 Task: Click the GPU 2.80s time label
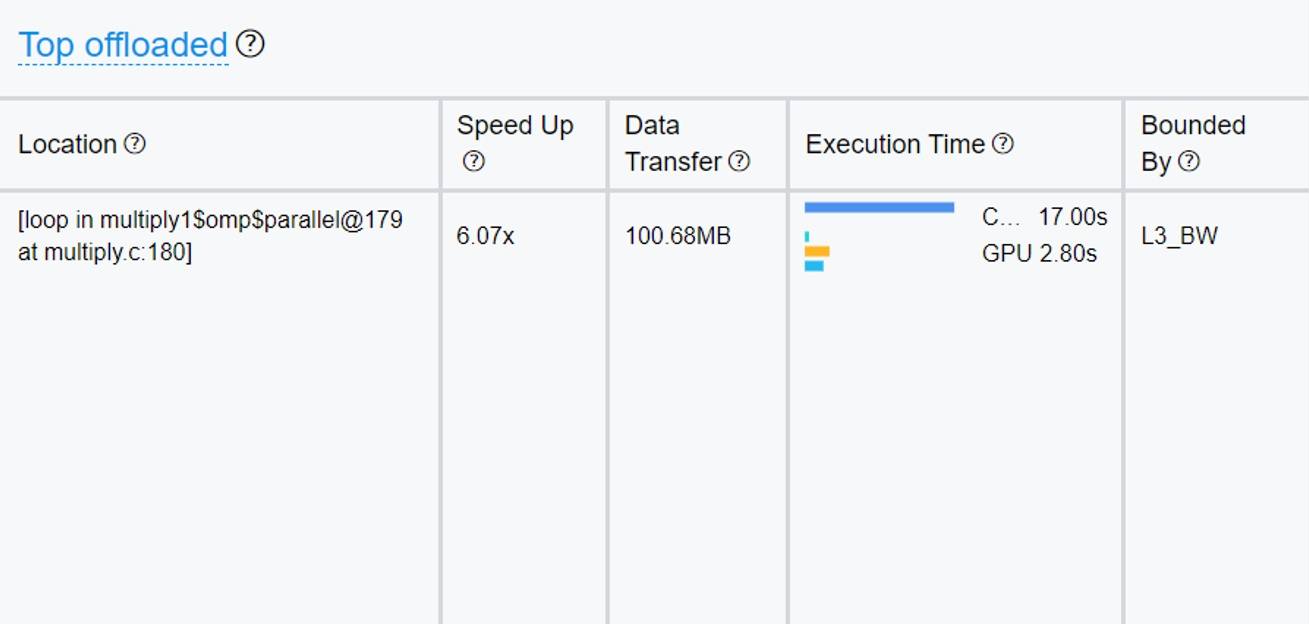[x=1039, y=254]
